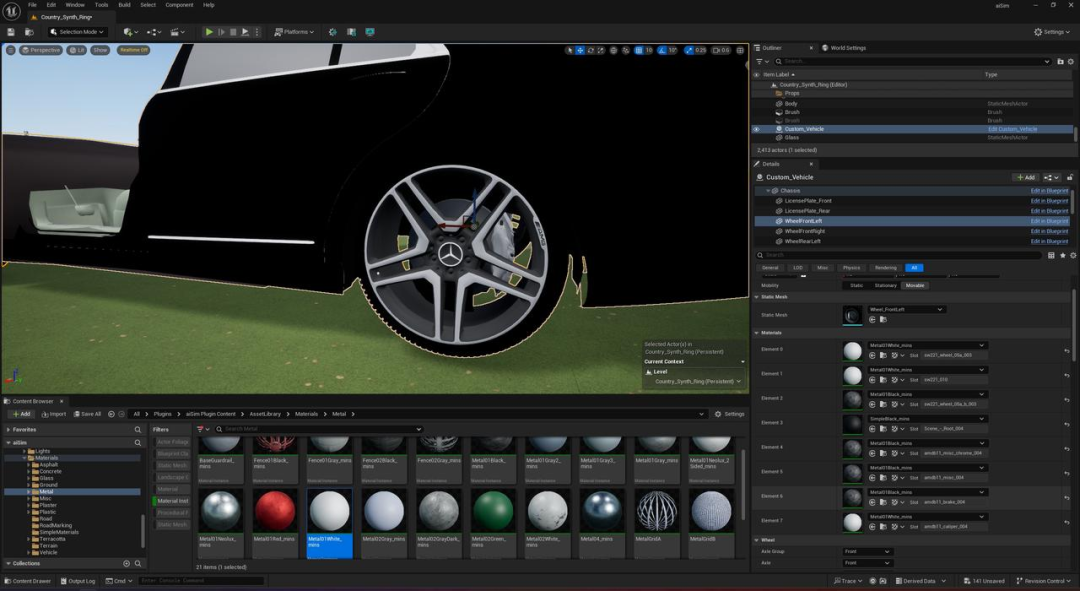Viewport: 1080px width, 591px height.
Task: Toggle the Realtime Off warning button
Action: (x=134, y=50)
